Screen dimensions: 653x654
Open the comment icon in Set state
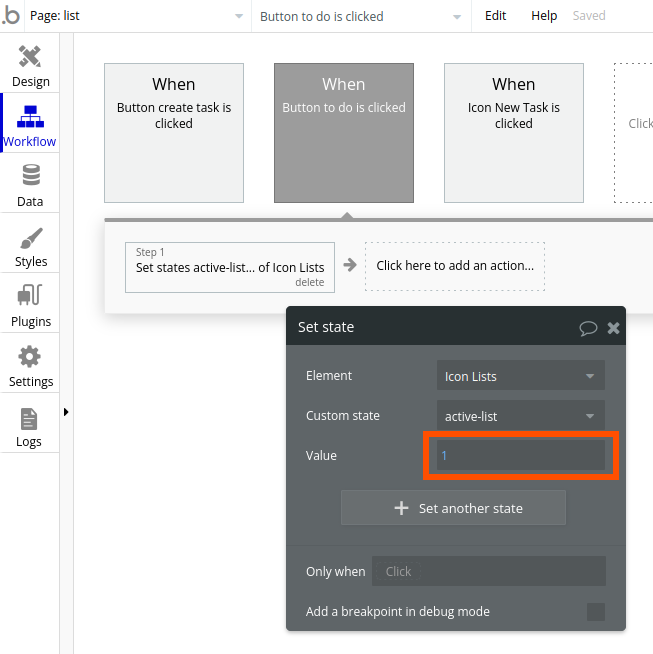pos(588,328)
